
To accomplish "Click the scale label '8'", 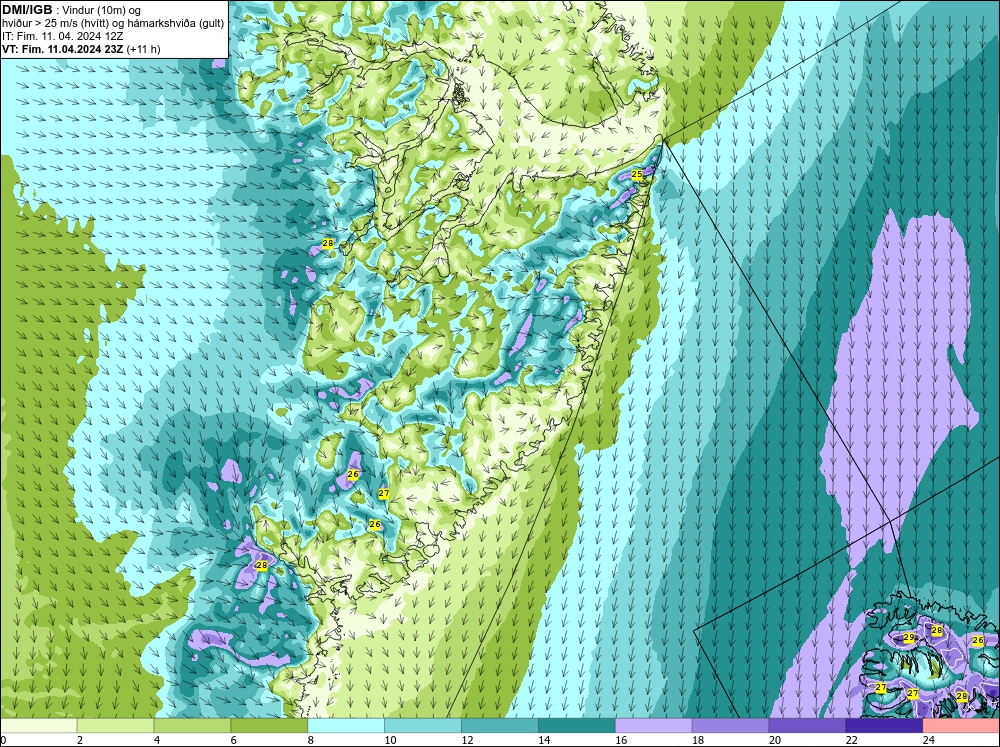I will click(311, 740).
